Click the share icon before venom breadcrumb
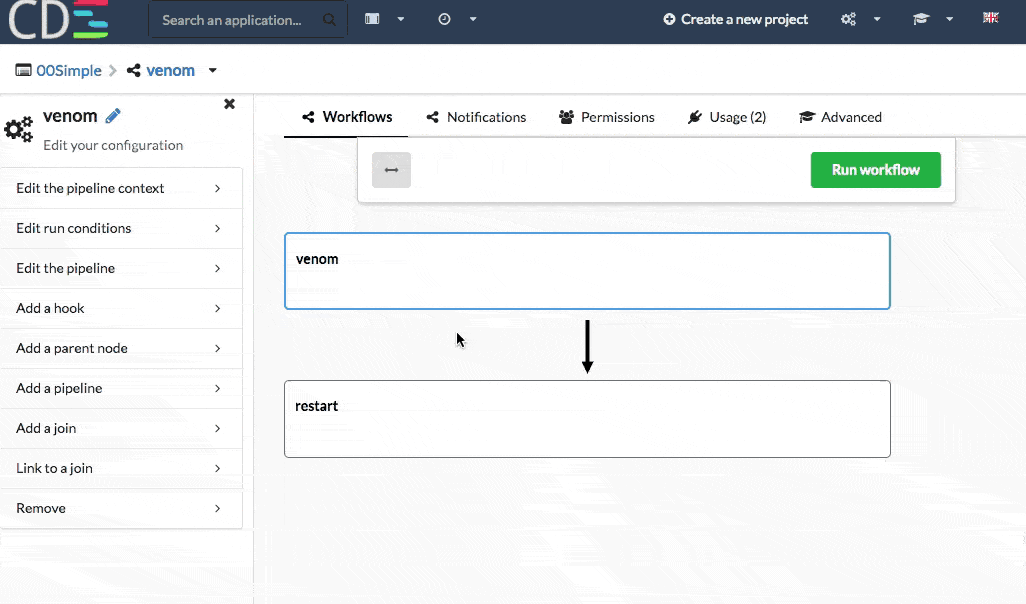The height and width of the screenshot is (604, 1026). click(x=133, y=70)
